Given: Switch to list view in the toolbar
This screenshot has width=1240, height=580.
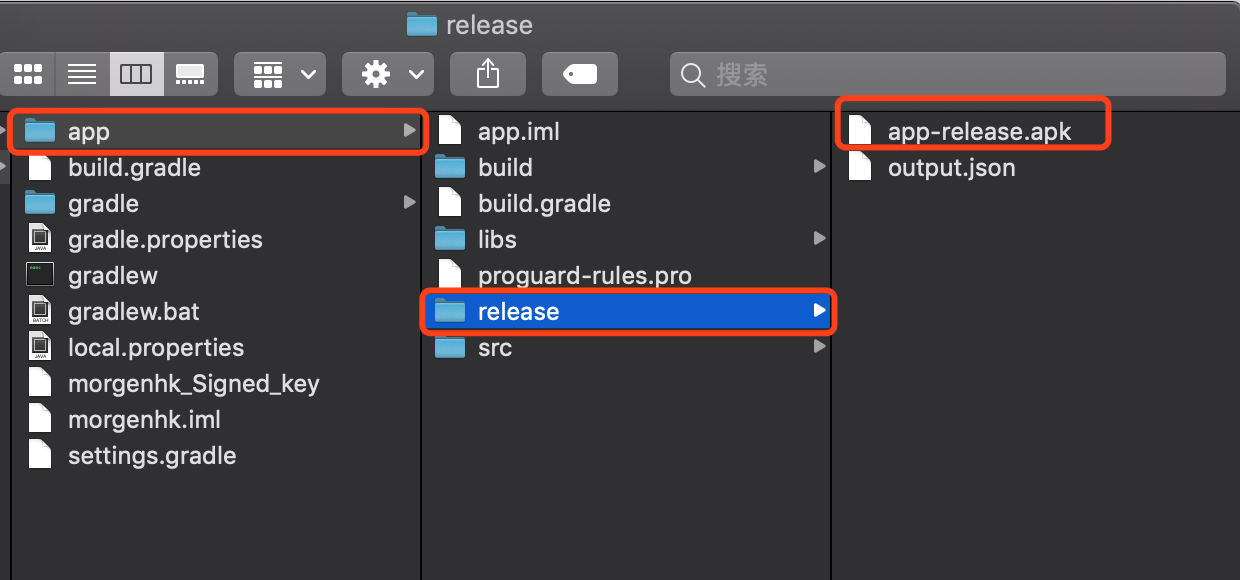Looking at the screenshot, I should pyautogui.click(x=82, y=74).
